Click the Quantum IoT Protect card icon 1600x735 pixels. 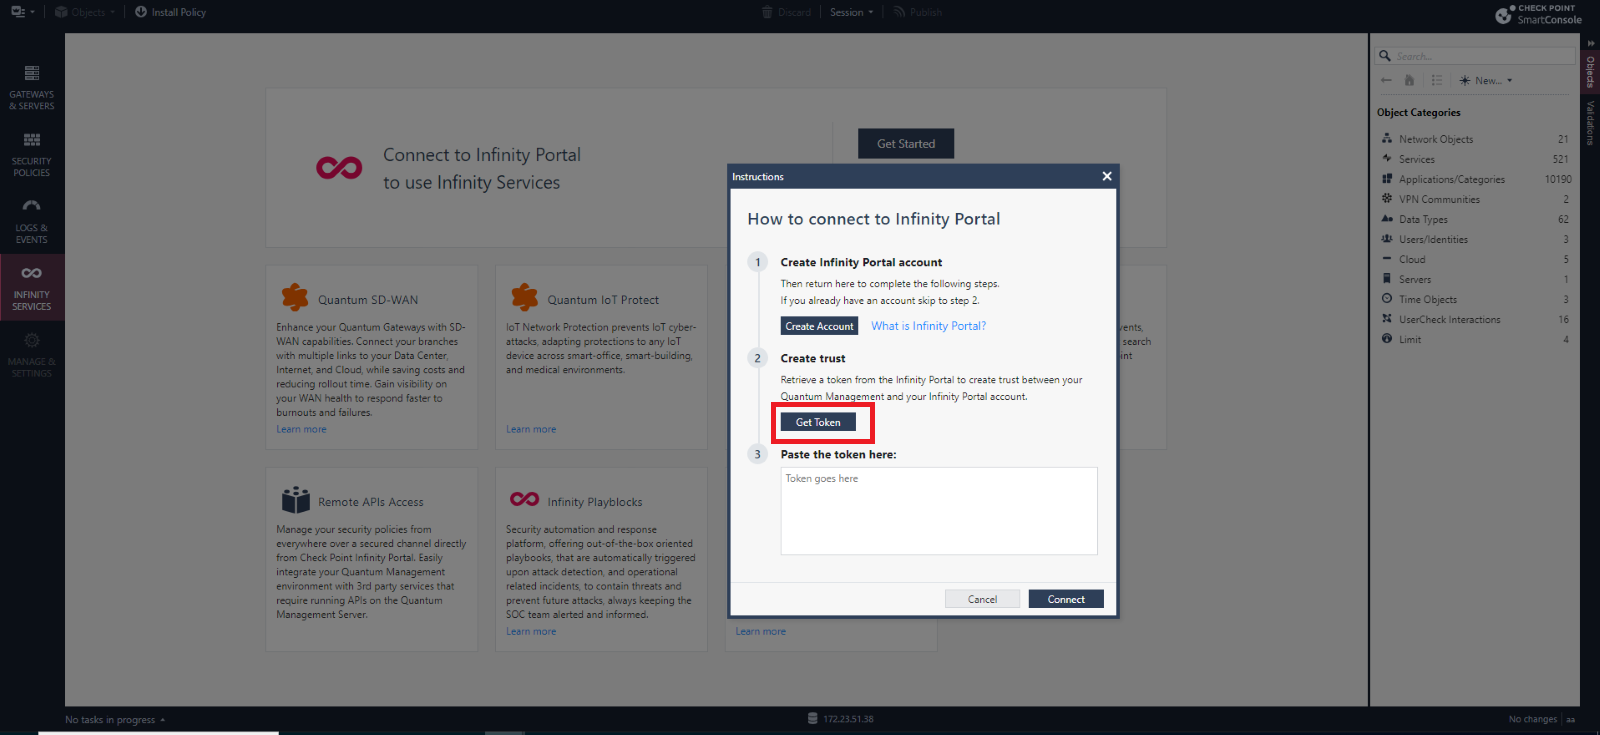tap(525, 297)
